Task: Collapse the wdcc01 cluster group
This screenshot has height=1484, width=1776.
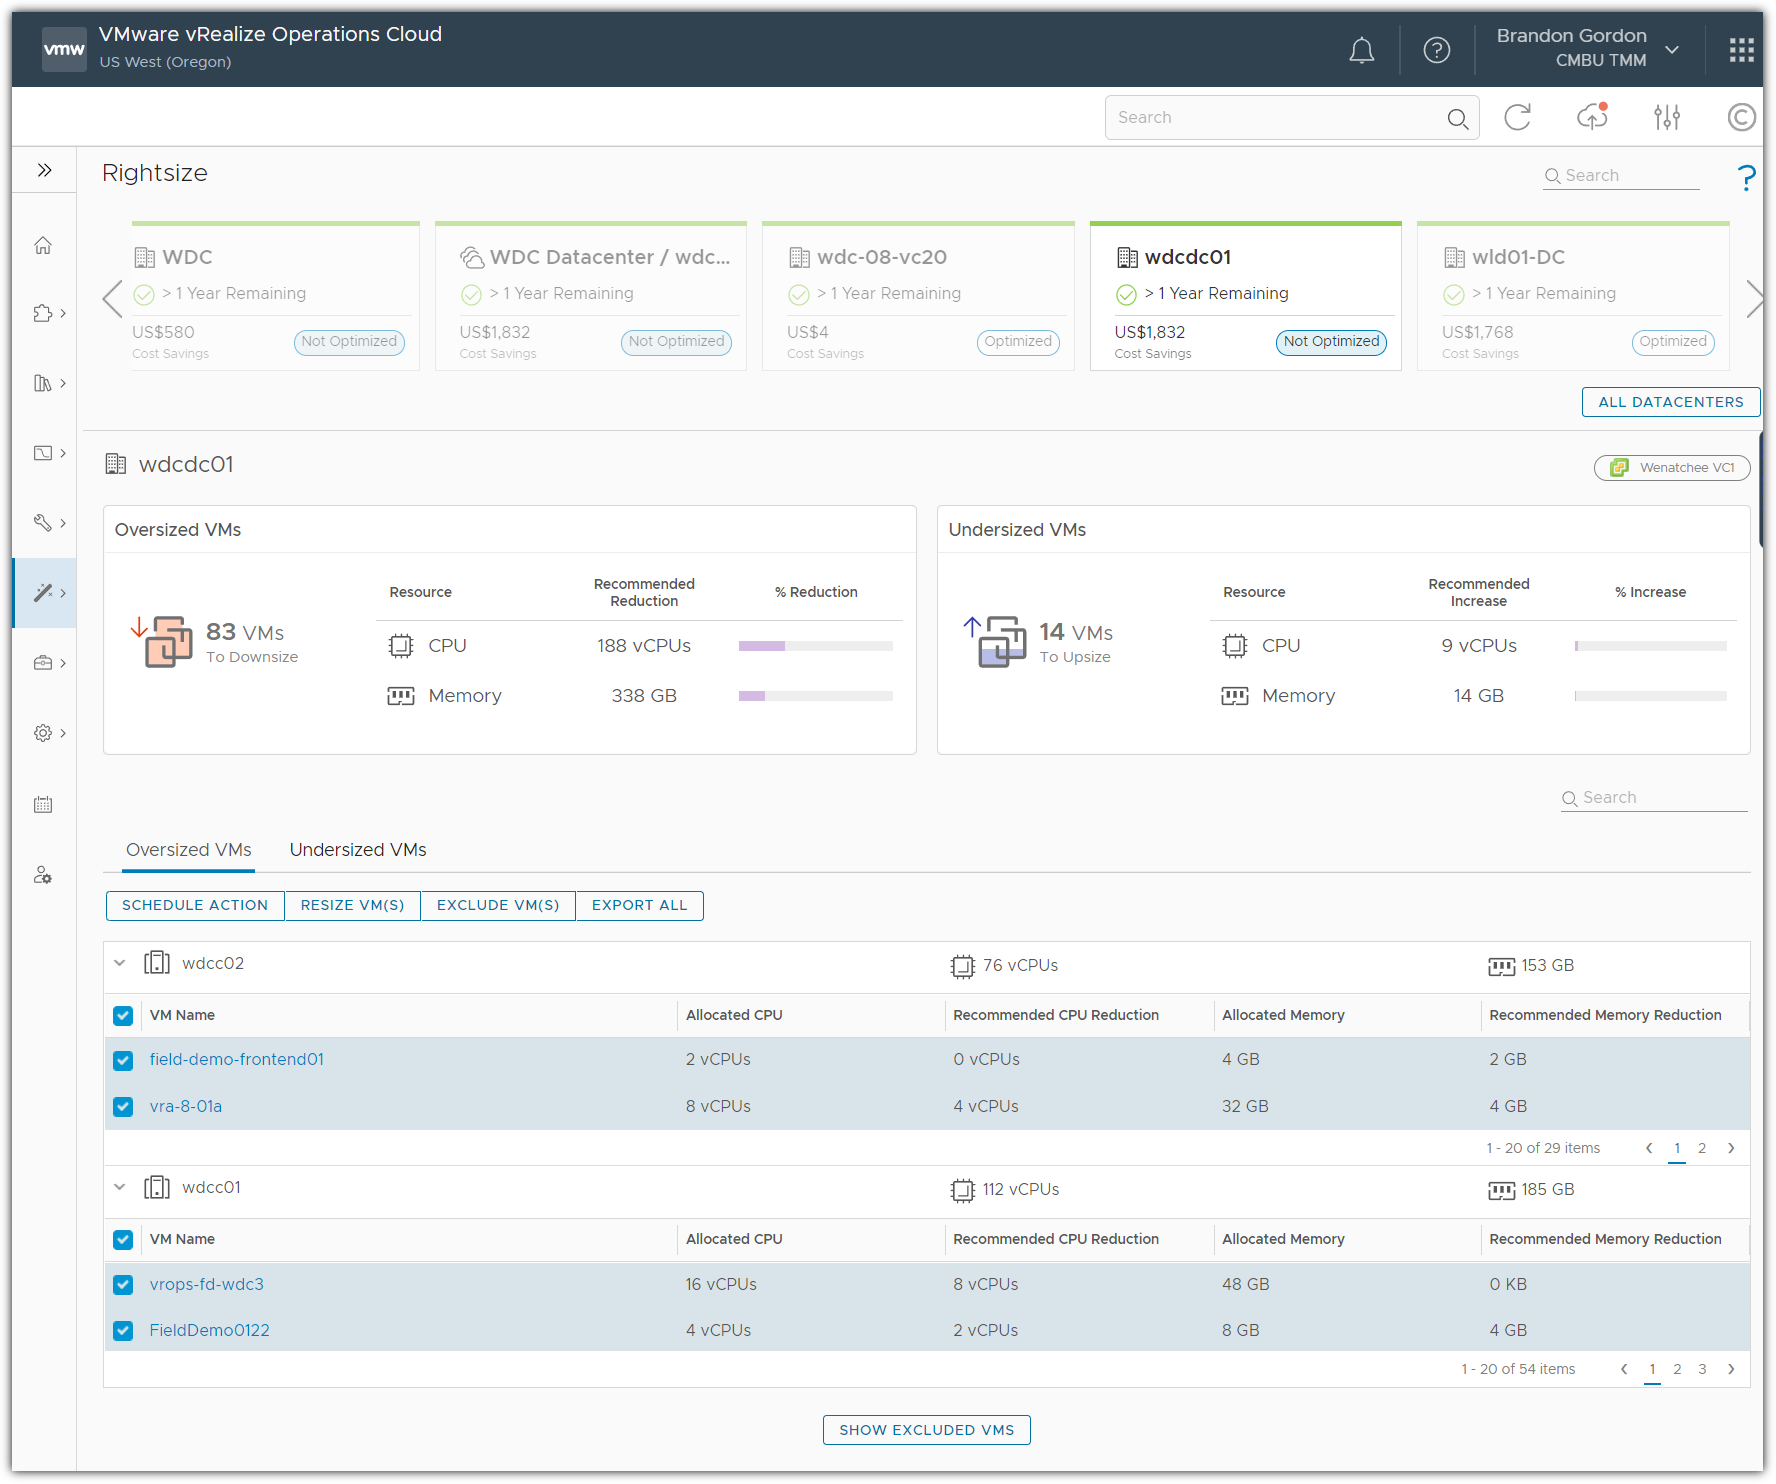Action: click(x=120, y=1187)
